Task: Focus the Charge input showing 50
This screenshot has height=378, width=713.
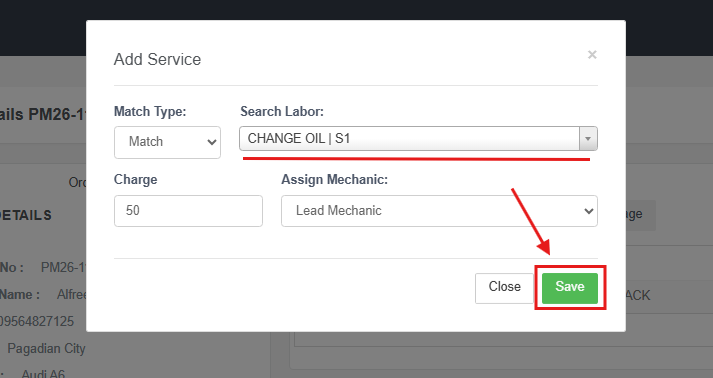Action: (188, 211)
